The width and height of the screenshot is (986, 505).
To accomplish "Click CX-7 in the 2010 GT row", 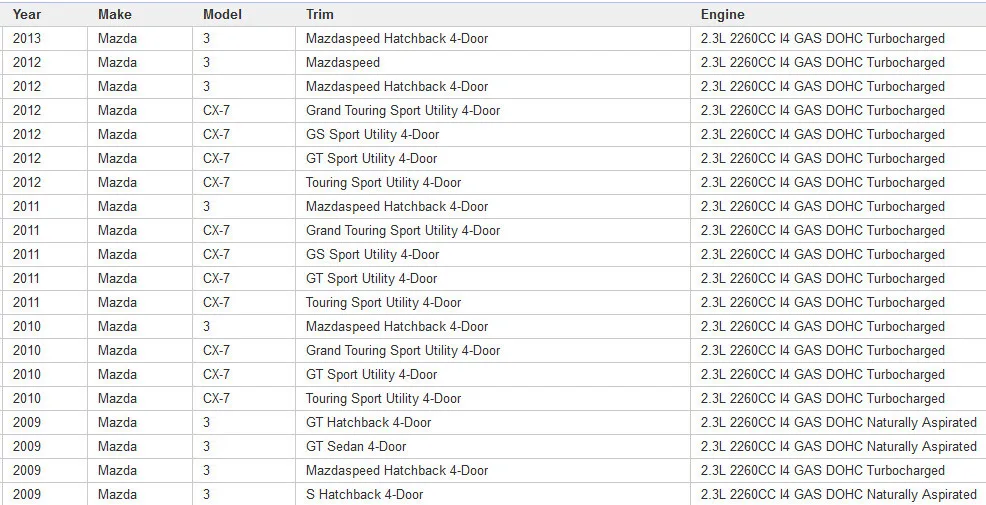I will coord(244,374).
